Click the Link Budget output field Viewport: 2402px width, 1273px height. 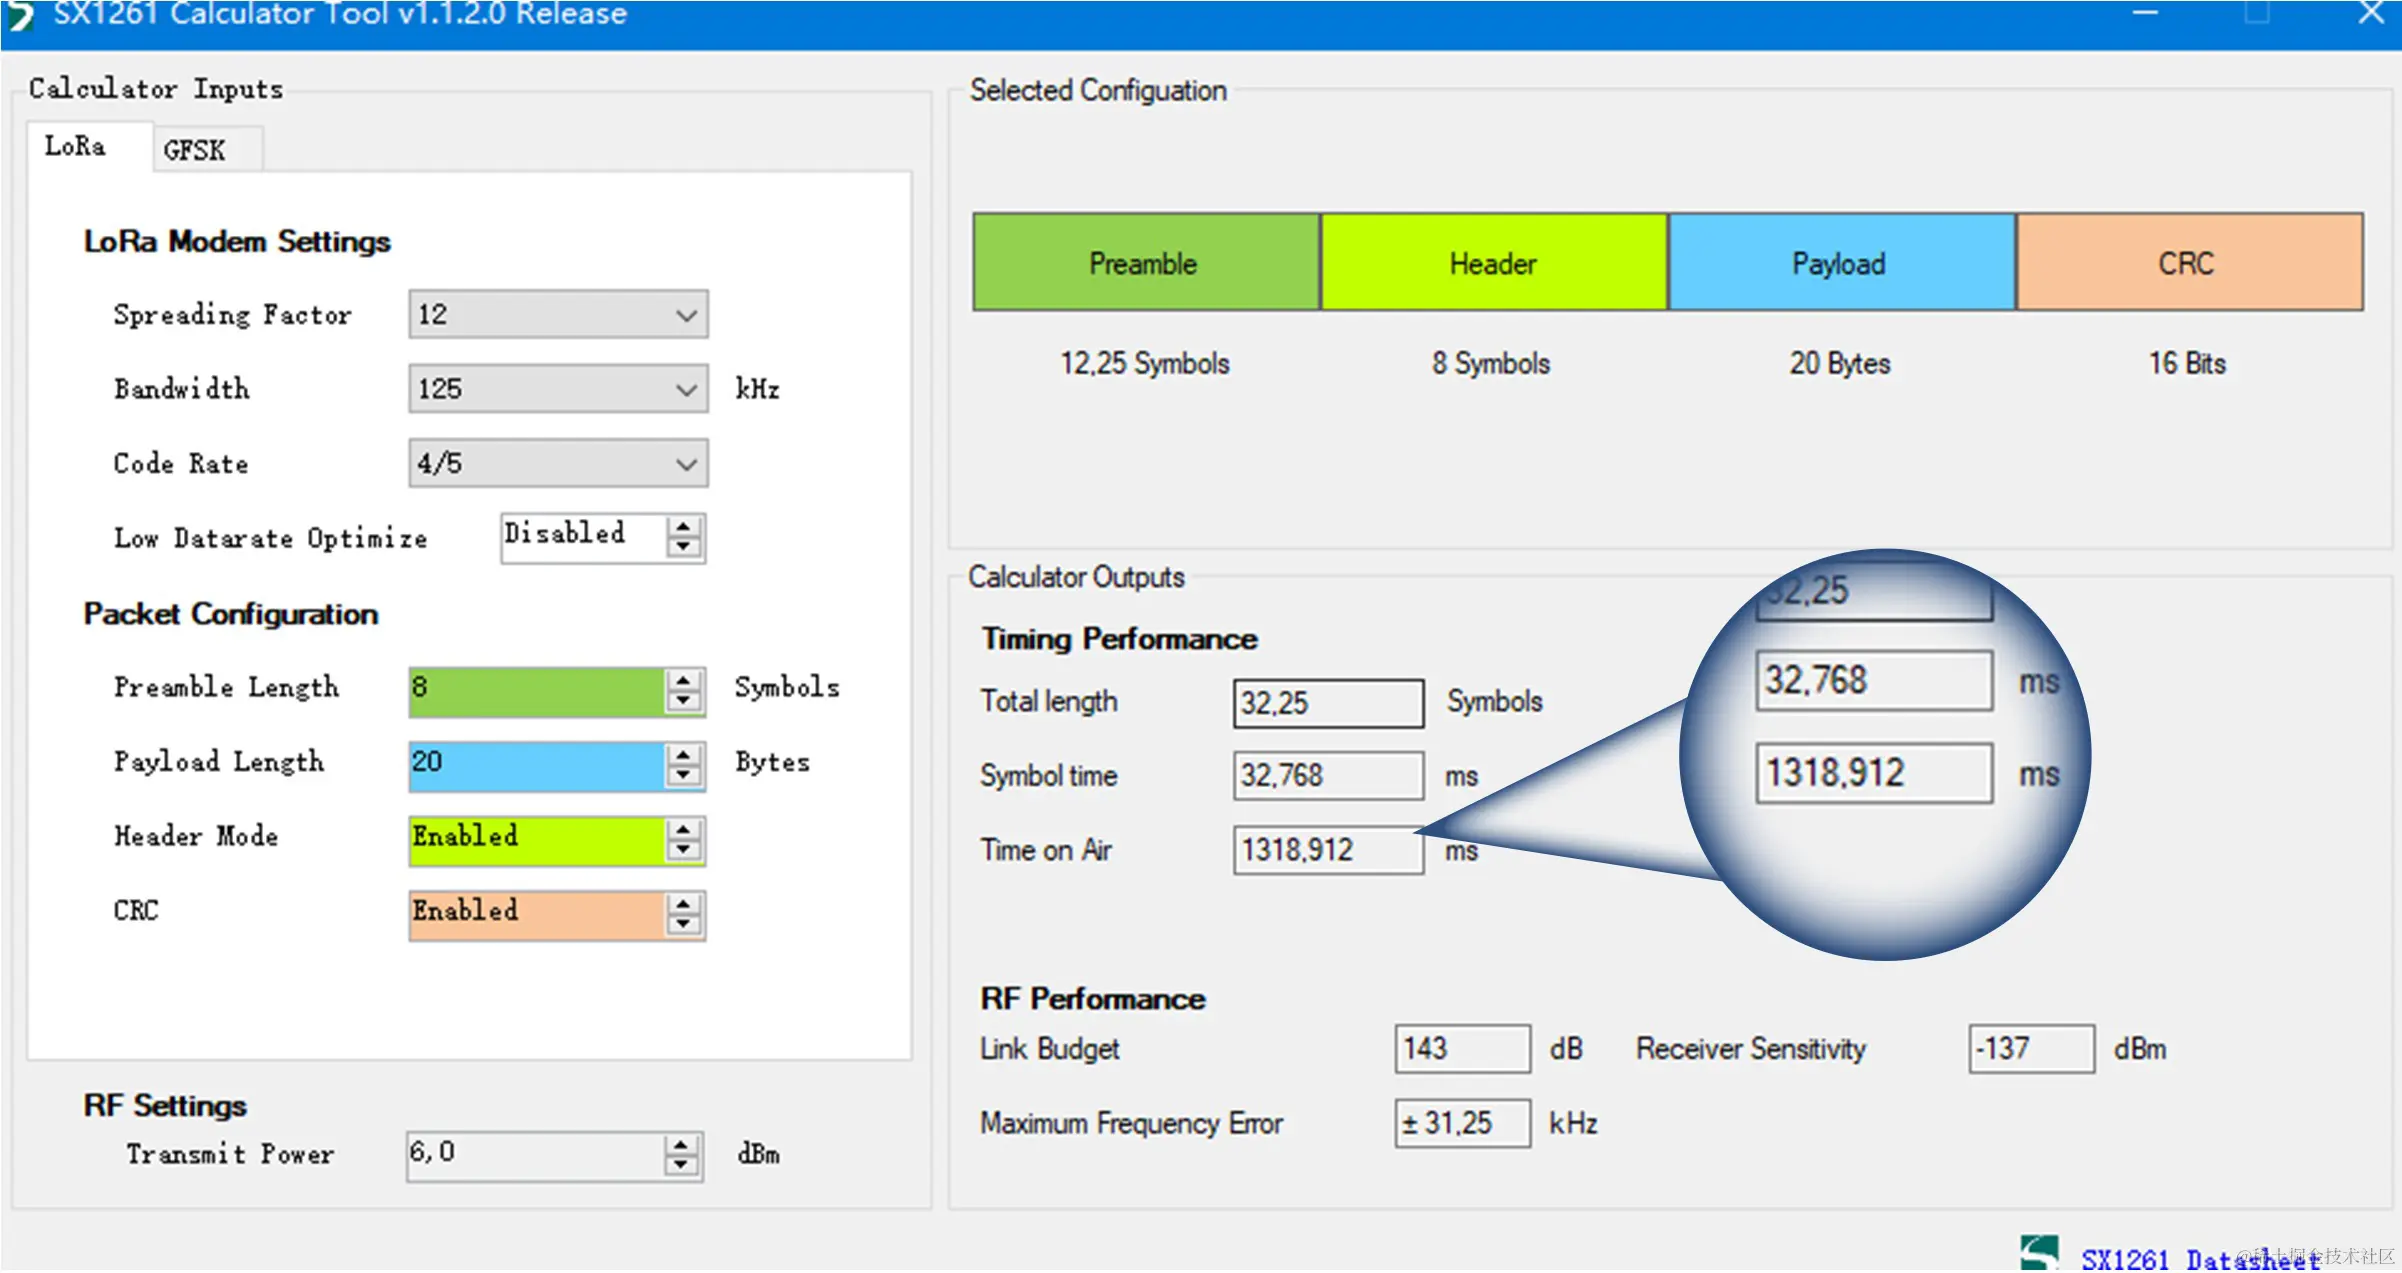(x=1461, y=1048)
